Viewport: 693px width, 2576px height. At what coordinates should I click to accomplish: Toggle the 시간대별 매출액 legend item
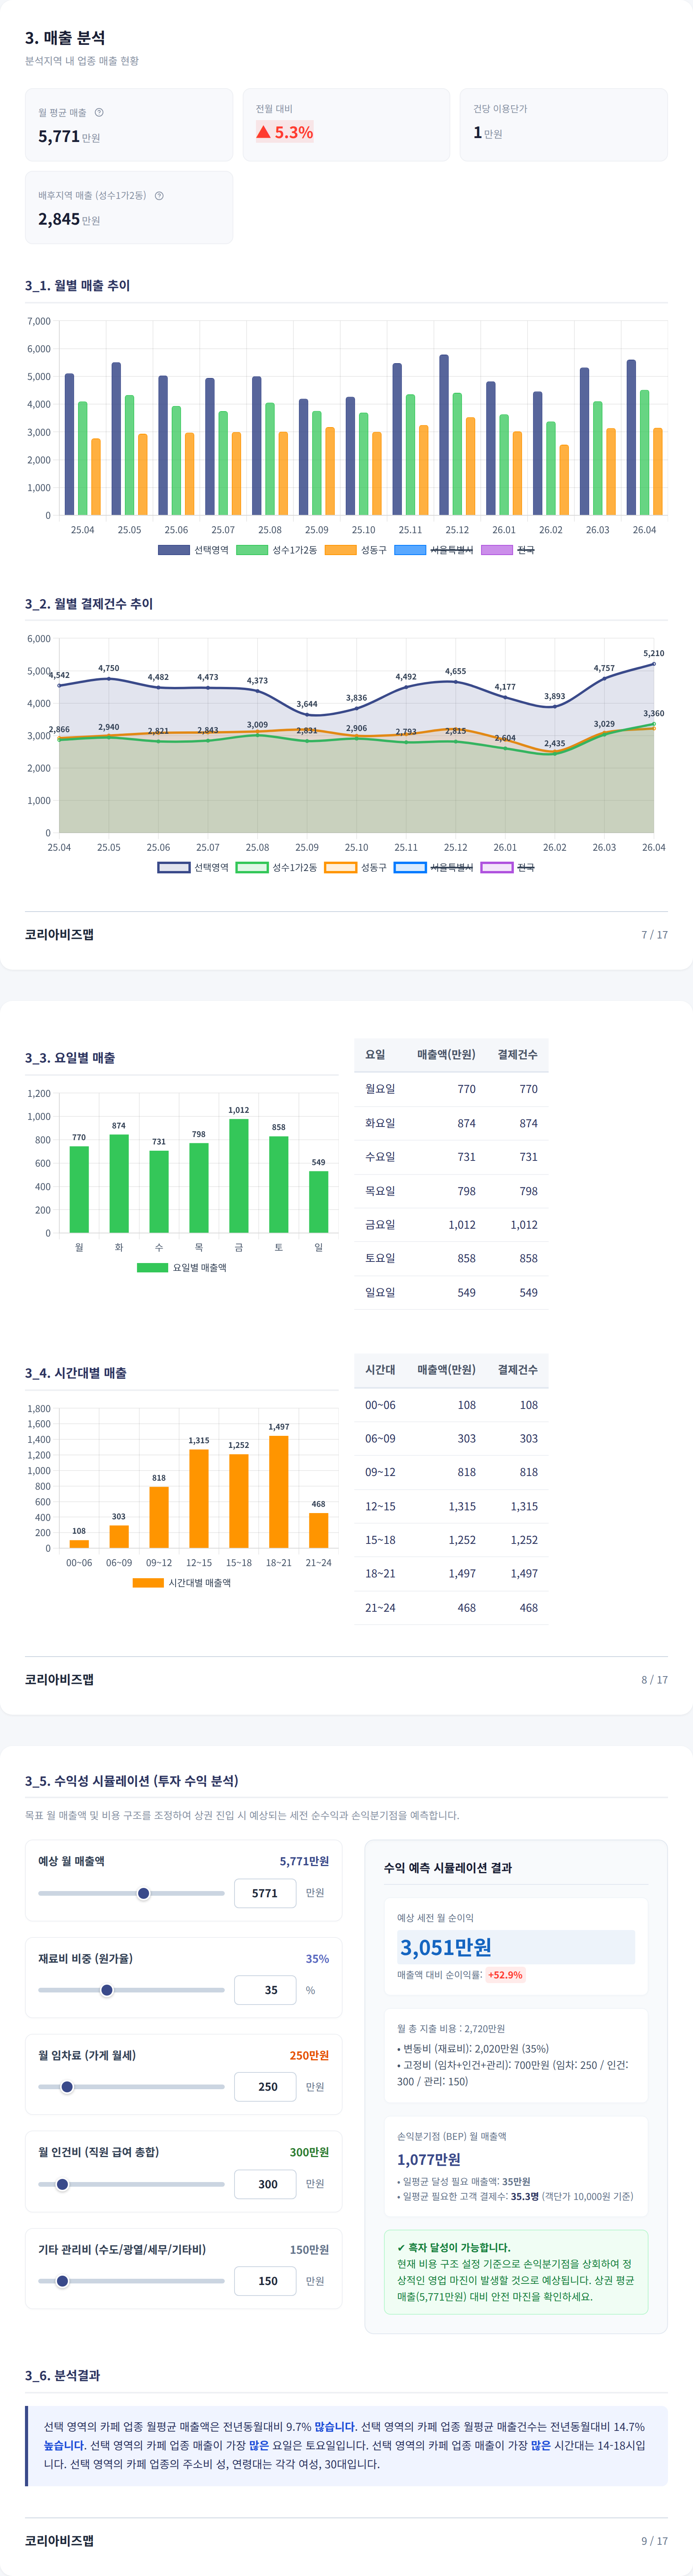182,1583
